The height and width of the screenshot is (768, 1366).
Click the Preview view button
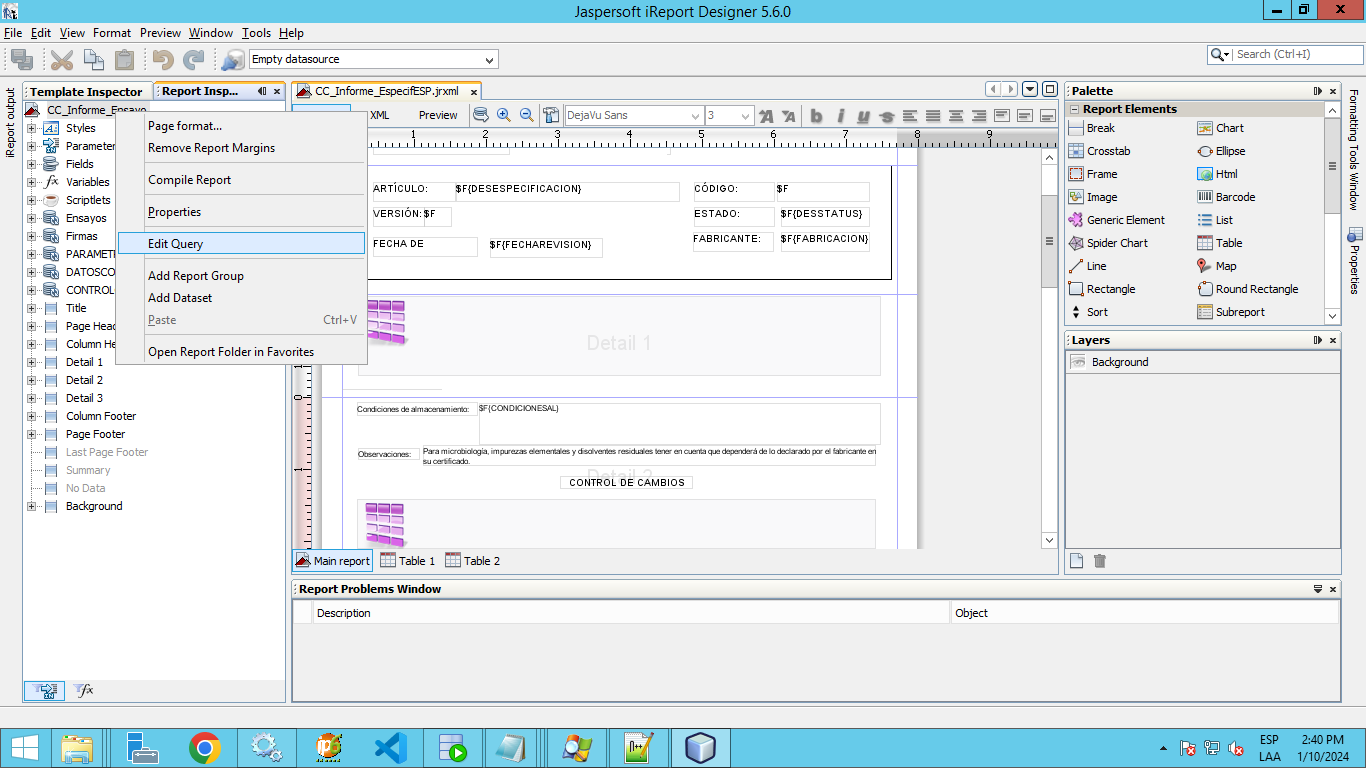click(438, 115)
